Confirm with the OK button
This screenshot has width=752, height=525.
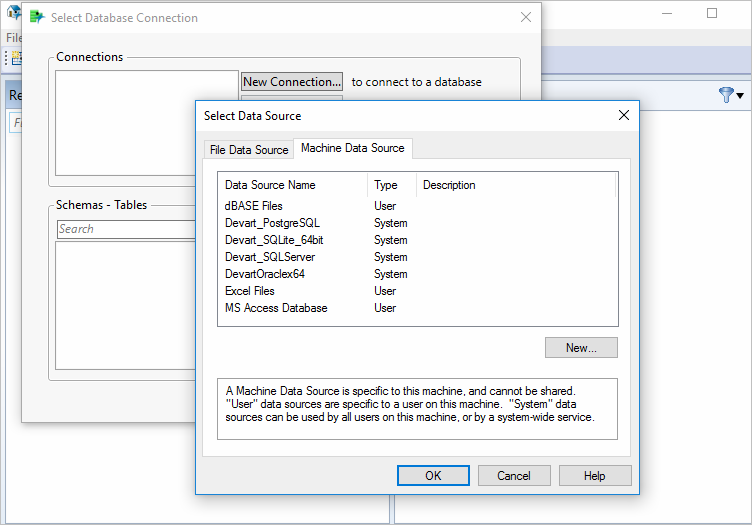[432, 476]
